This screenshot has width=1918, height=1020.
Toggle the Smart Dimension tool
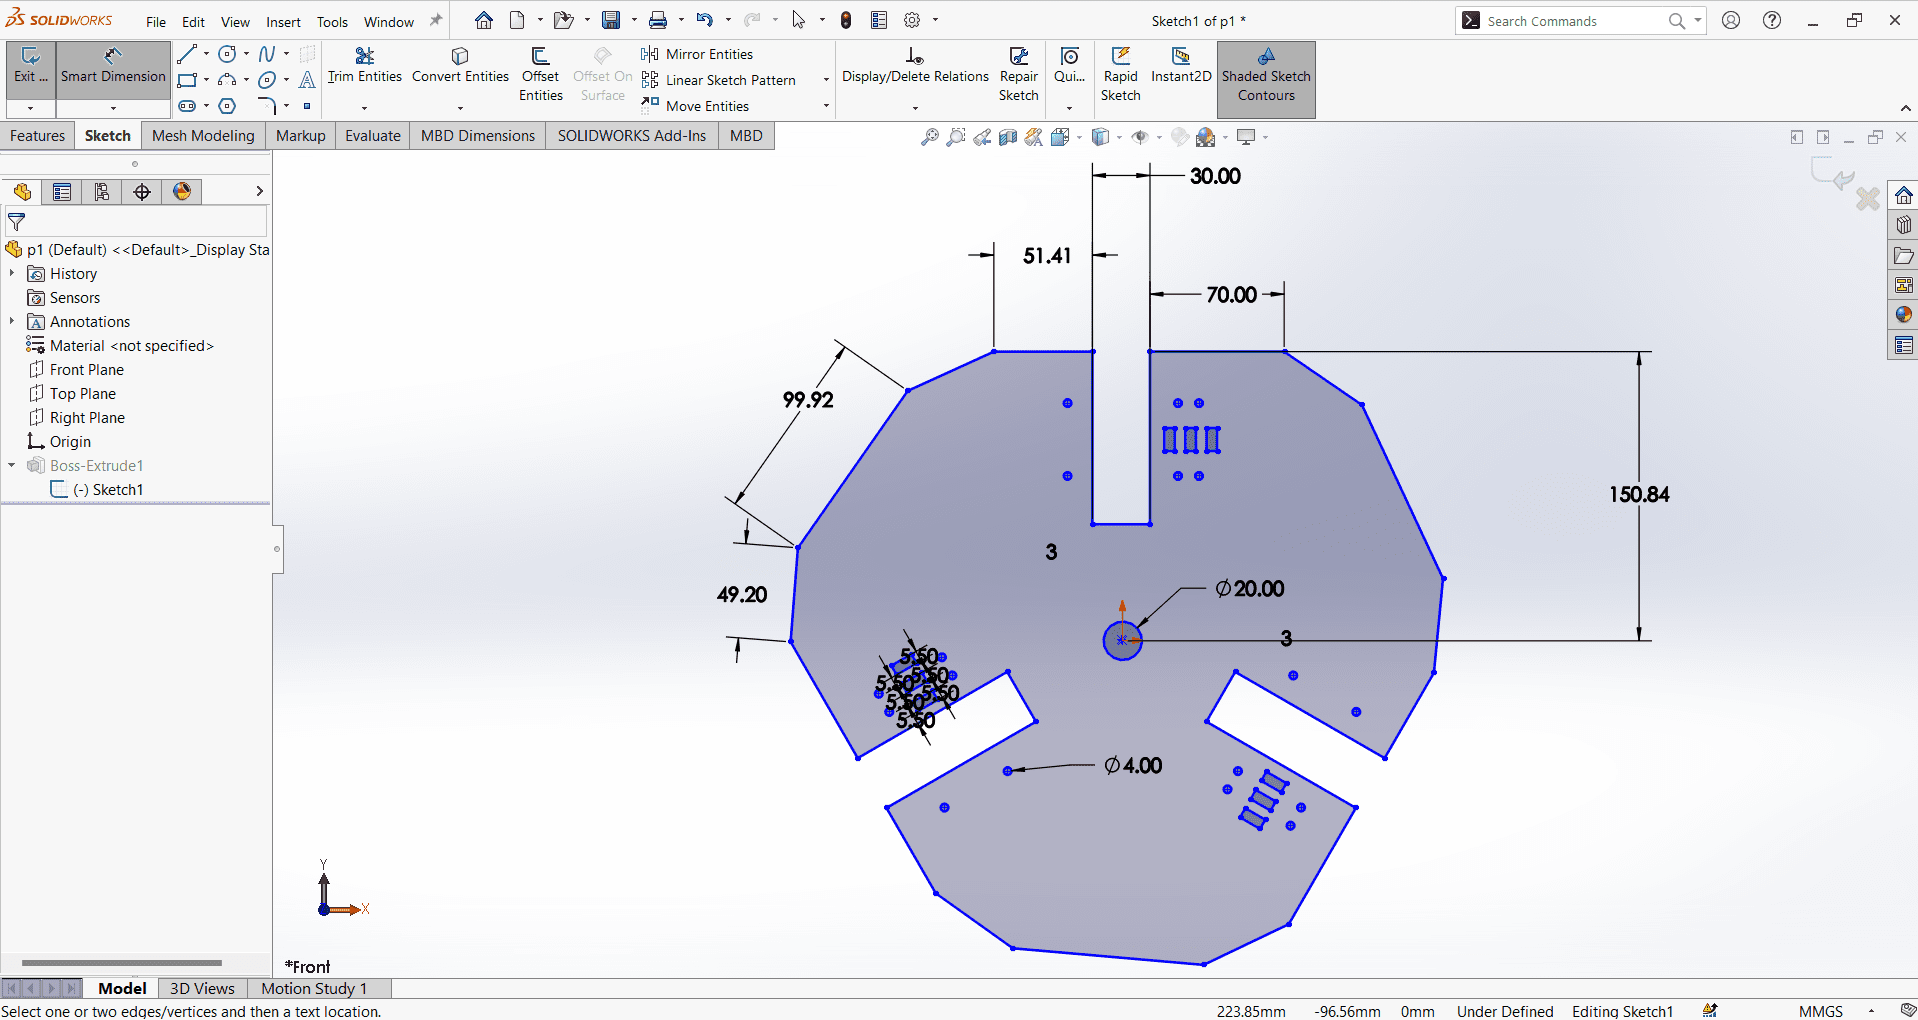pos(113,68)
